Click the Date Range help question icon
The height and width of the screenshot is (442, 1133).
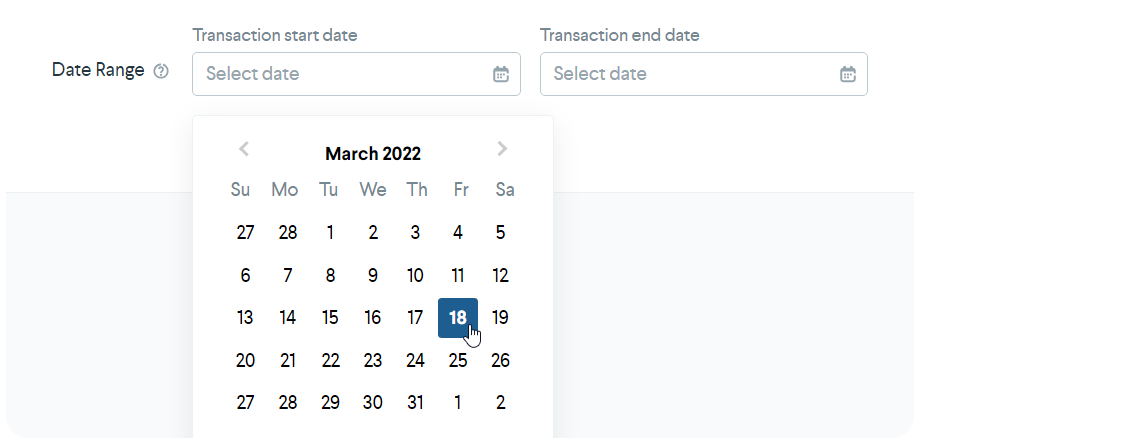(161, 72)
